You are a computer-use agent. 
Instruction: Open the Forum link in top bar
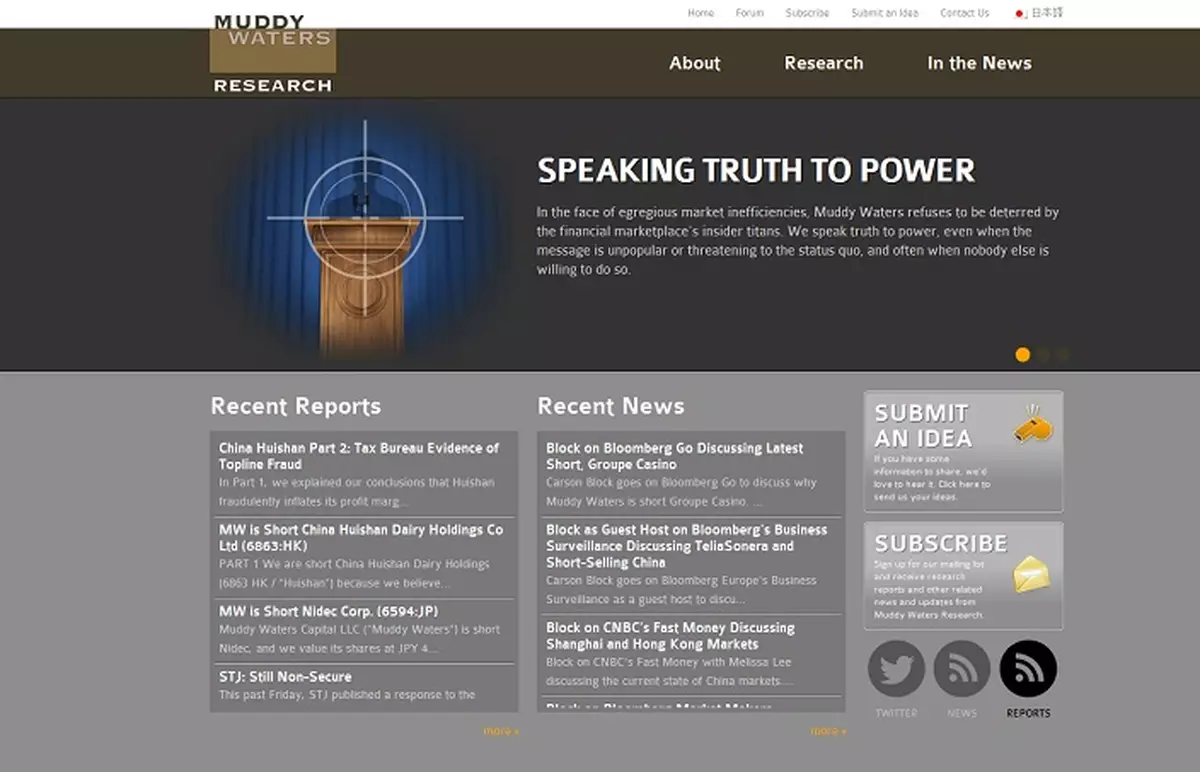(749, 13)
